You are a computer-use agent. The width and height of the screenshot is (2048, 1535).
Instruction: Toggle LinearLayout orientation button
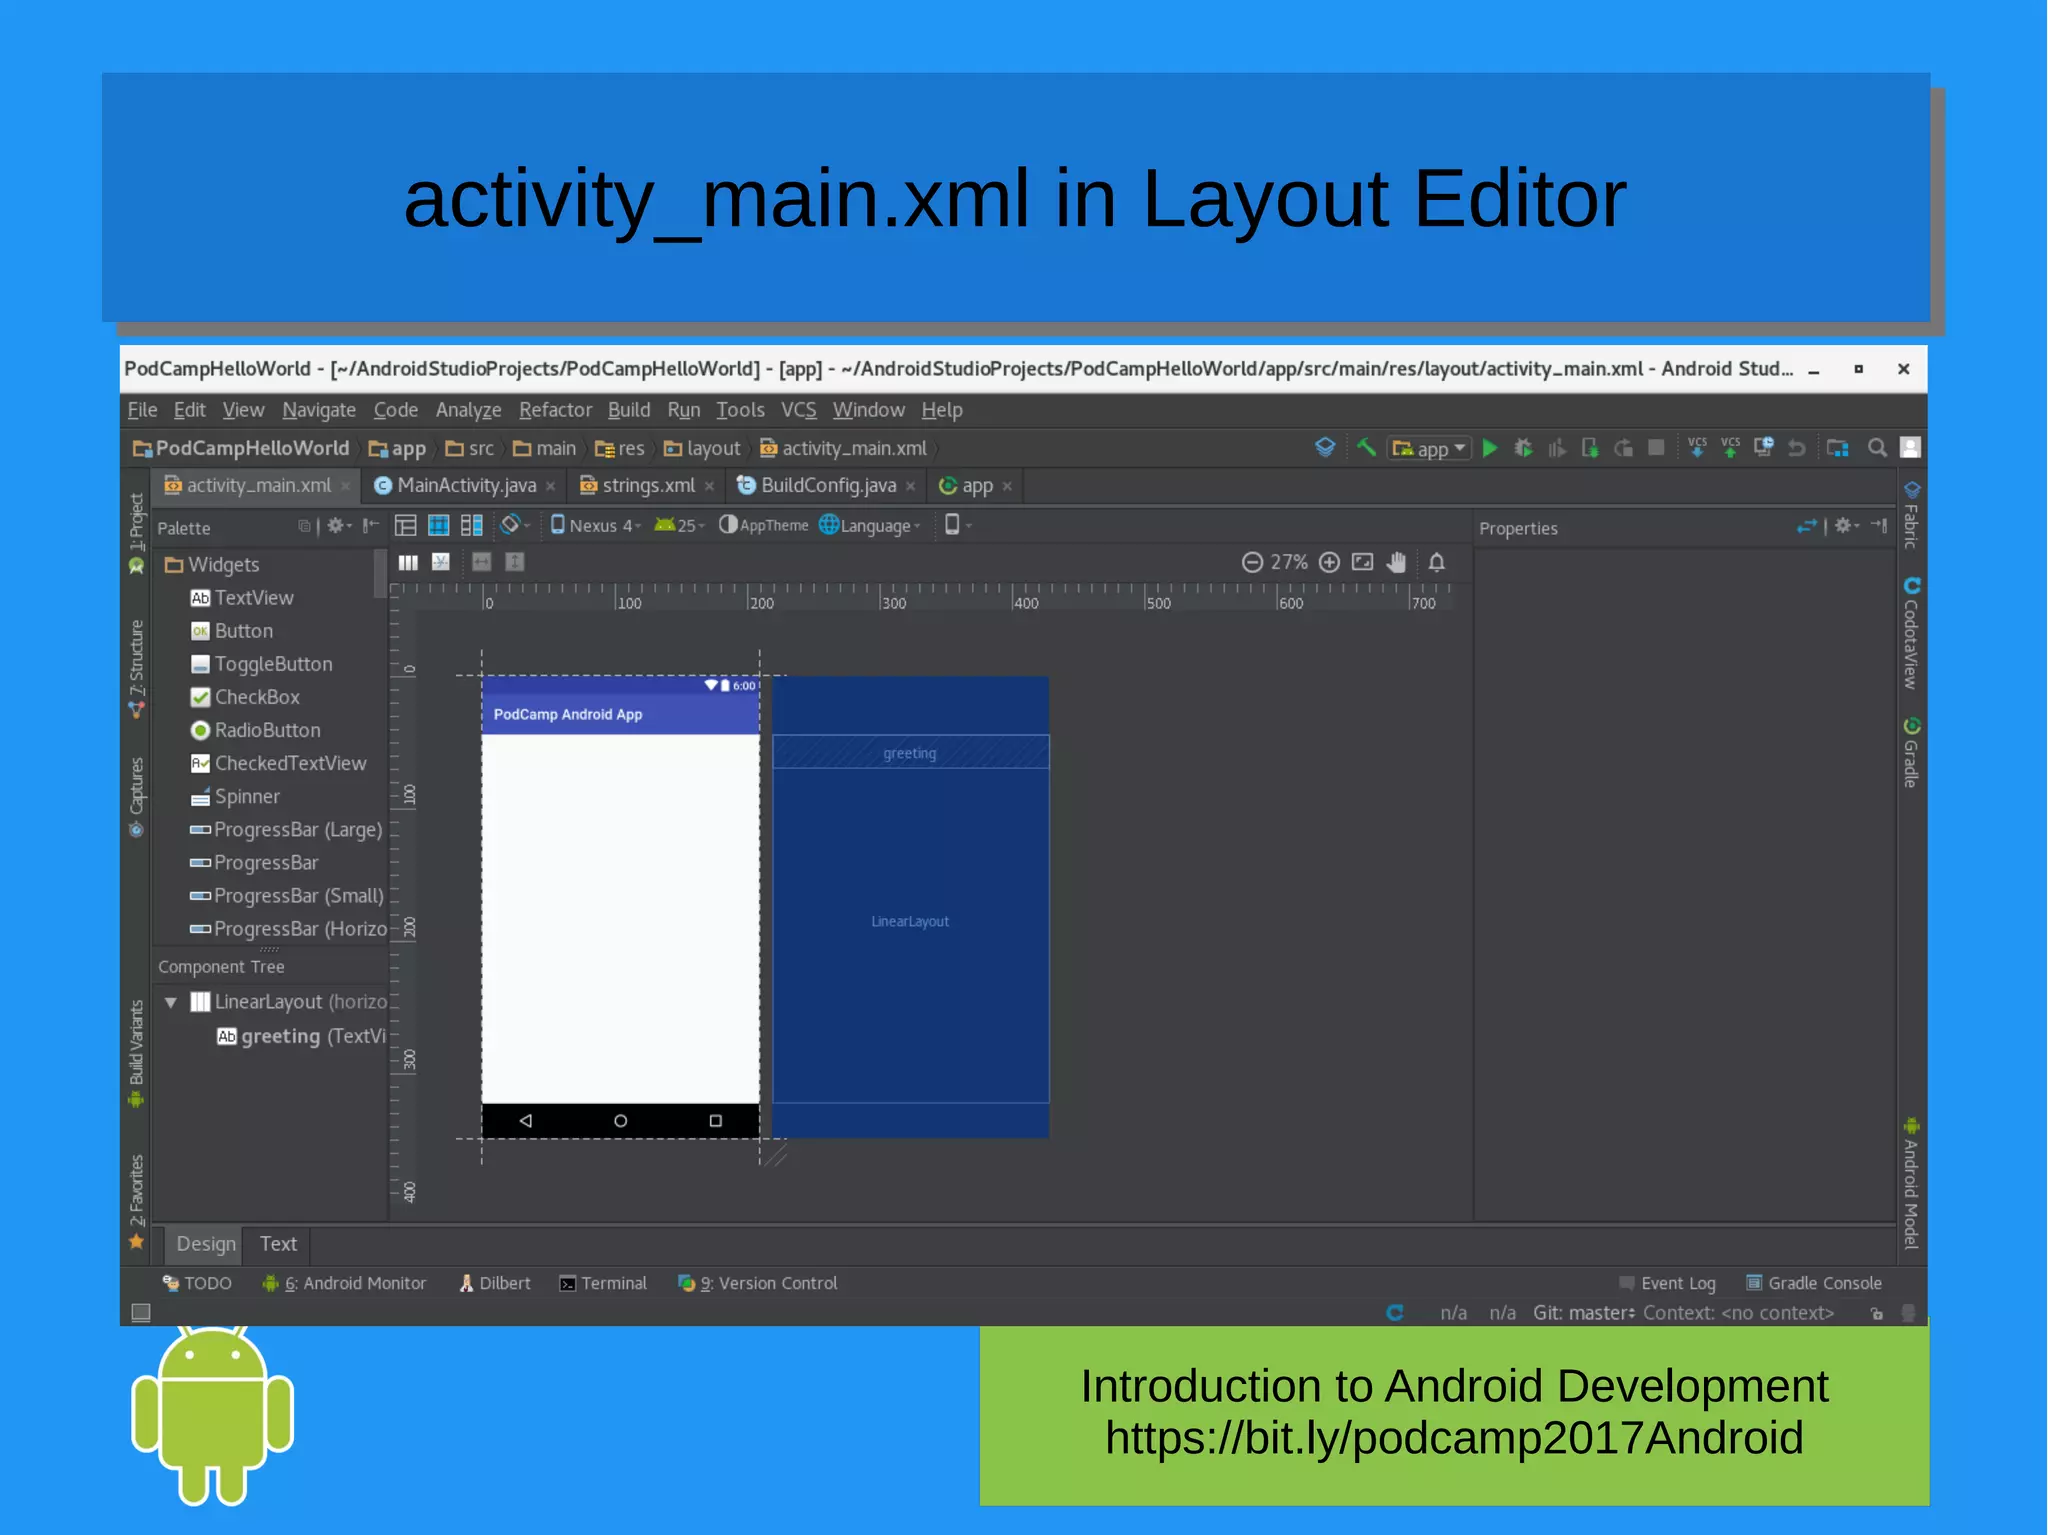(408, 562)
